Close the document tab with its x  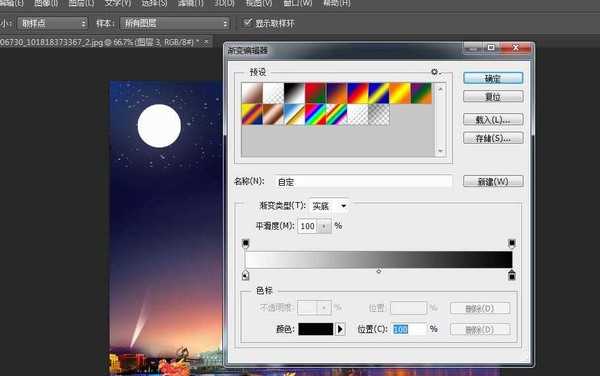[x=206, y=41]
